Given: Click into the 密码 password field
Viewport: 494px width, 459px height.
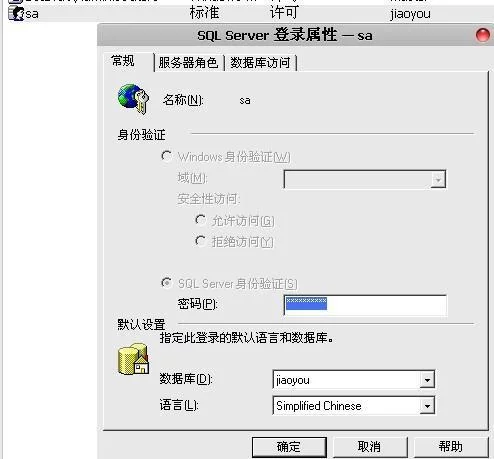Looking at the screenshot, I should 365,304.
